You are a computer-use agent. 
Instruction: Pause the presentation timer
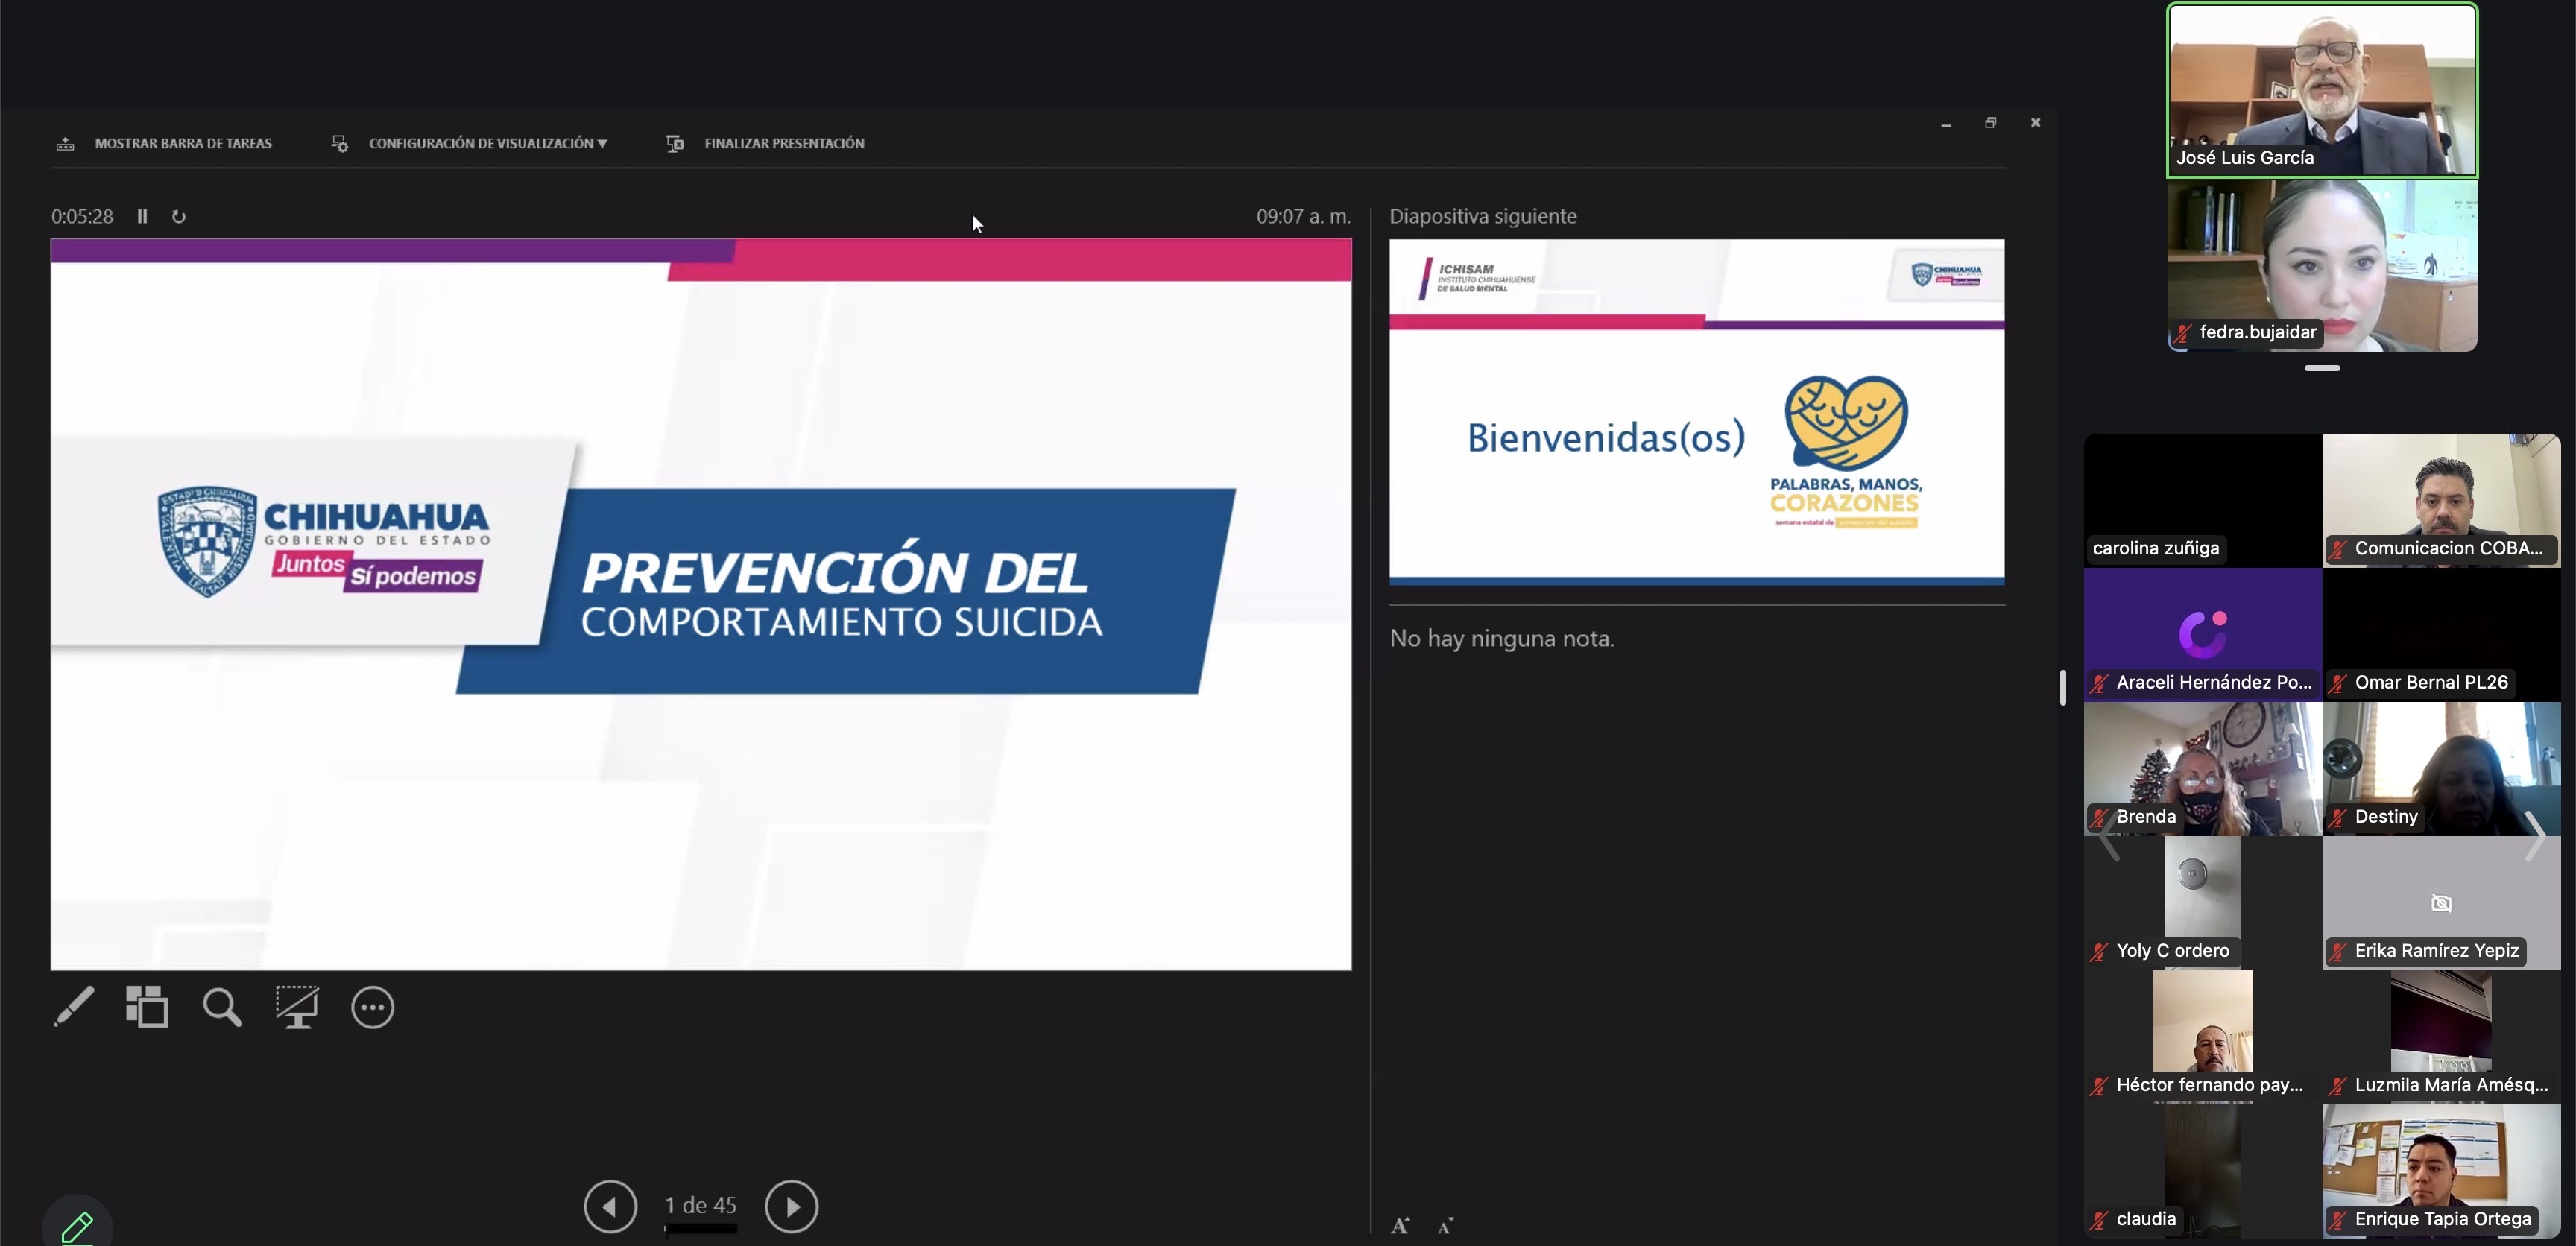tap(142, 216)
